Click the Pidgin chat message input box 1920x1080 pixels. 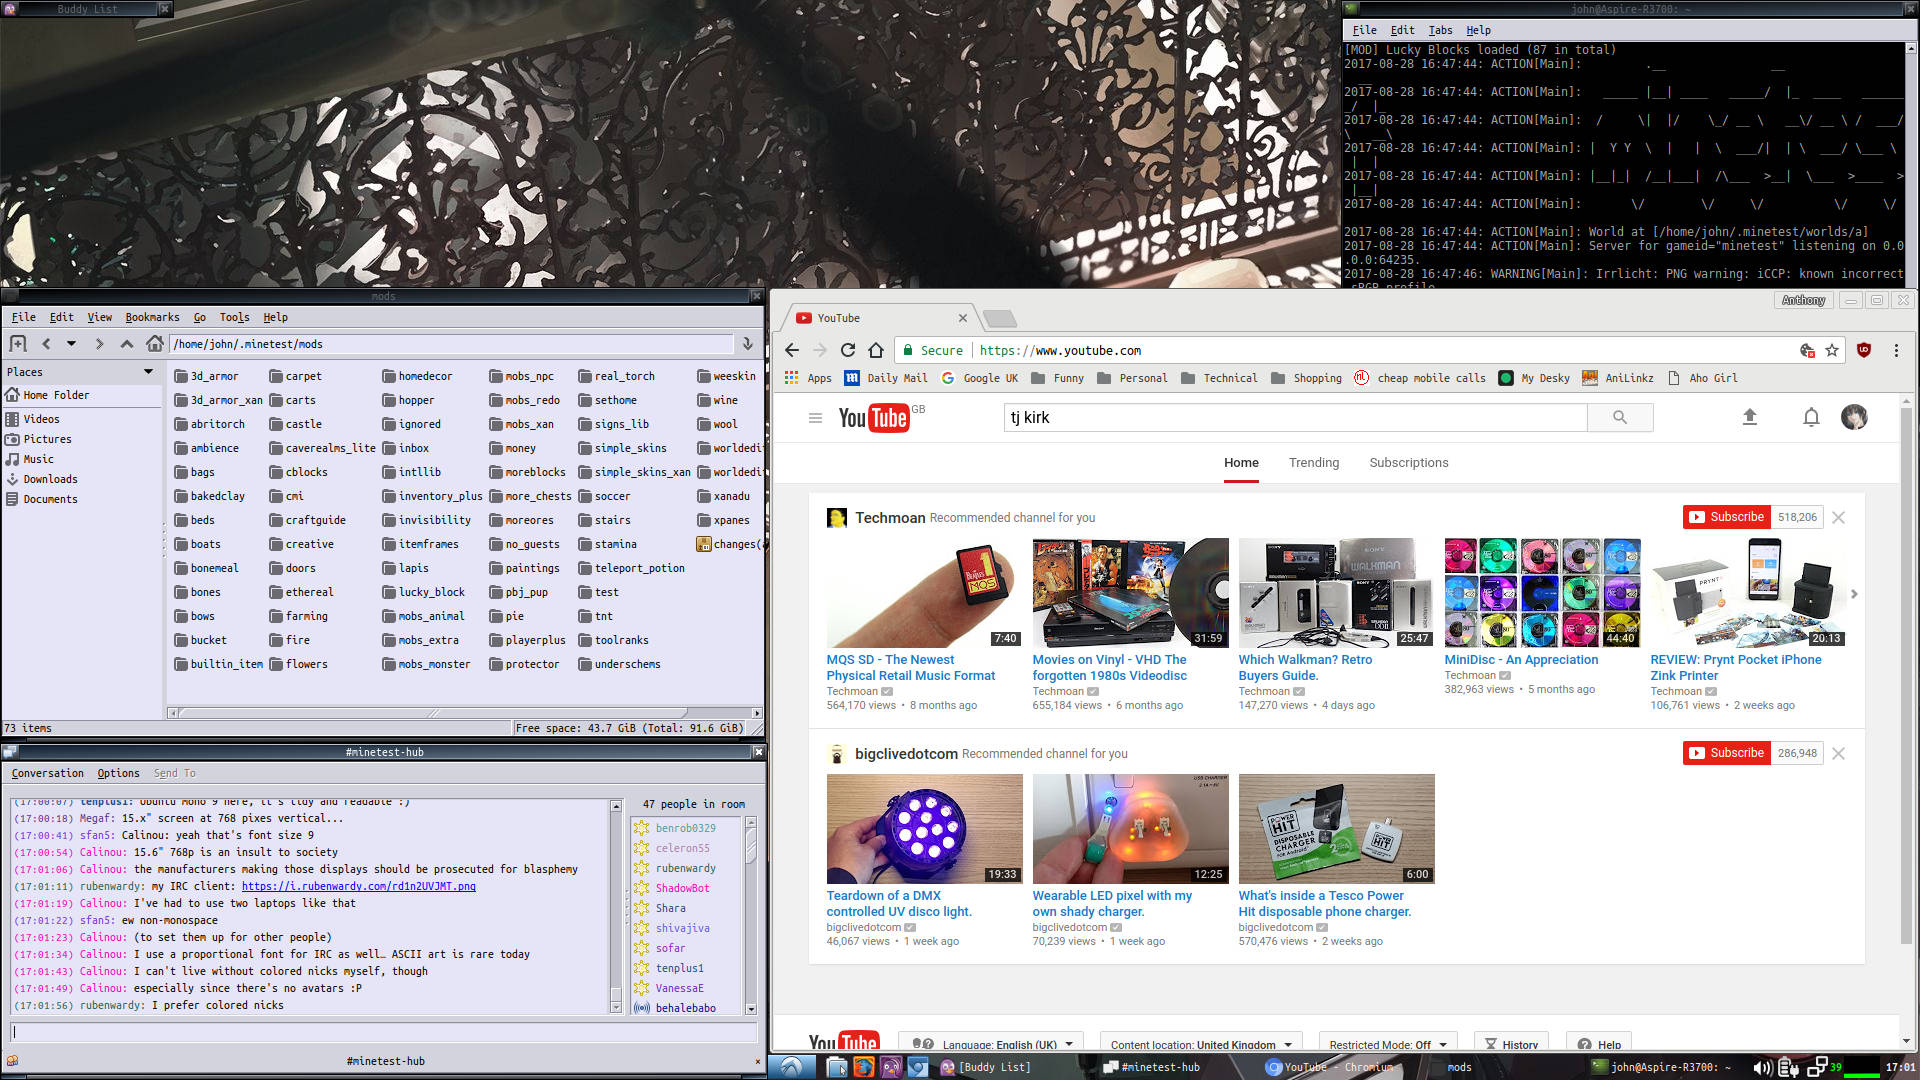pos(384,1031)
